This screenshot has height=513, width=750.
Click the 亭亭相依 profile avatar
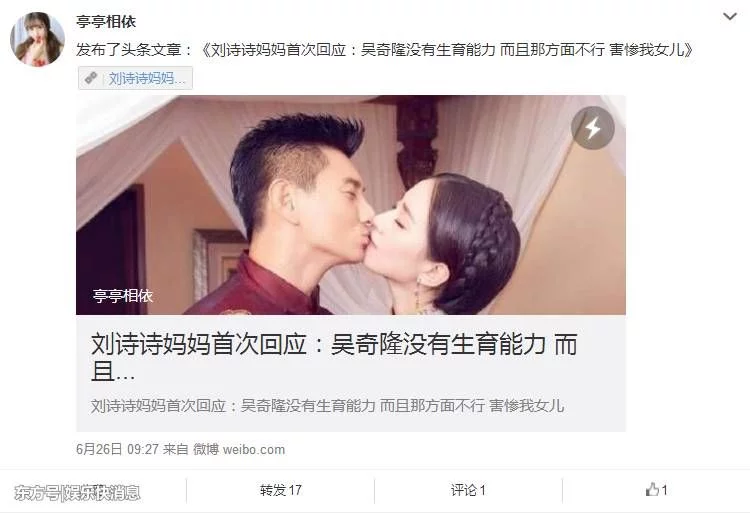(37, 39)
